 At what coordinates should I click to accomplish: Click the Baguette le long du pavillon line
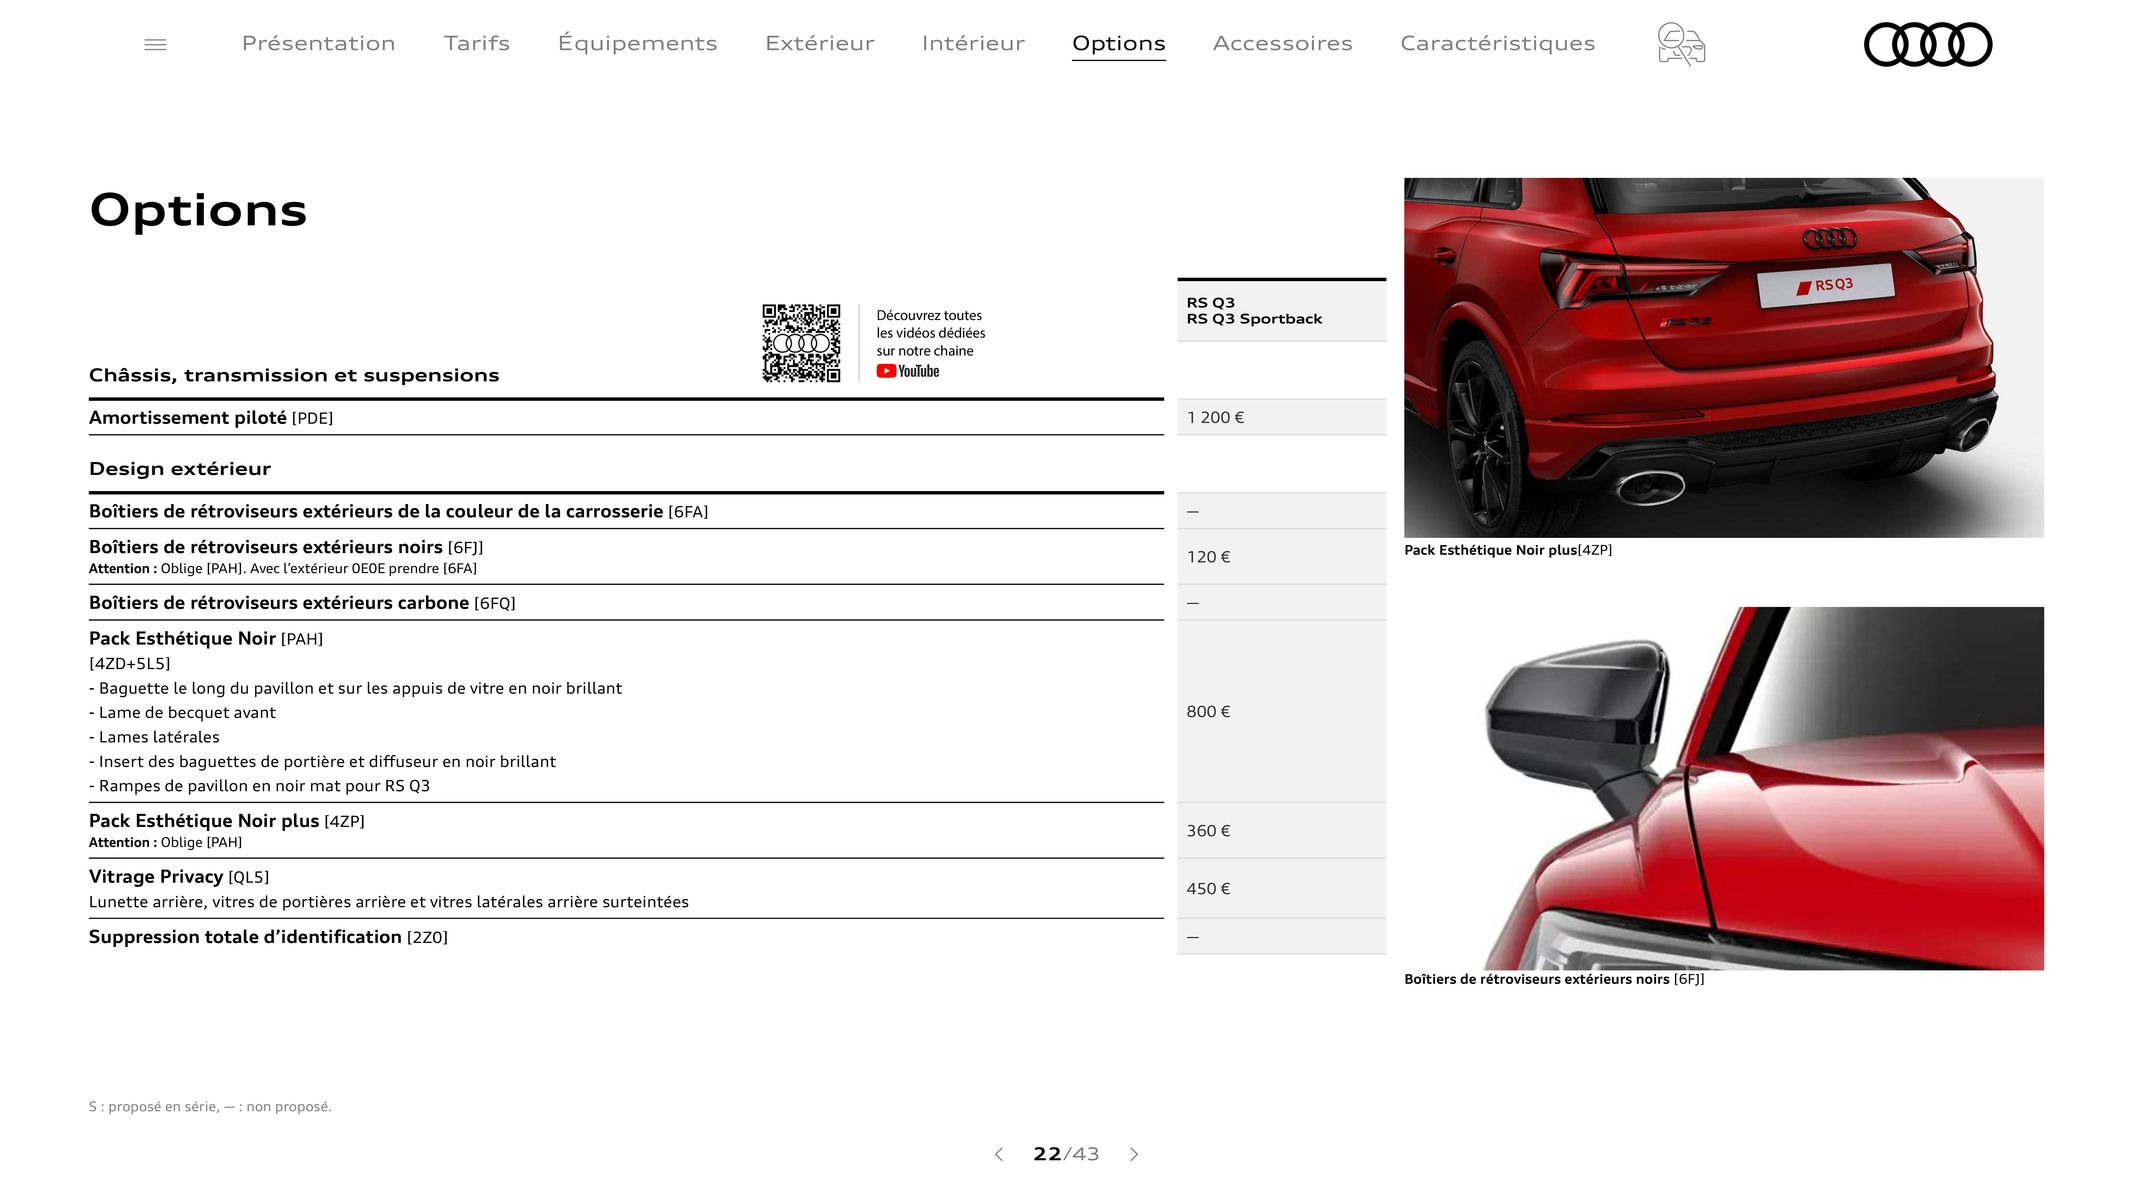click(355, 688)
